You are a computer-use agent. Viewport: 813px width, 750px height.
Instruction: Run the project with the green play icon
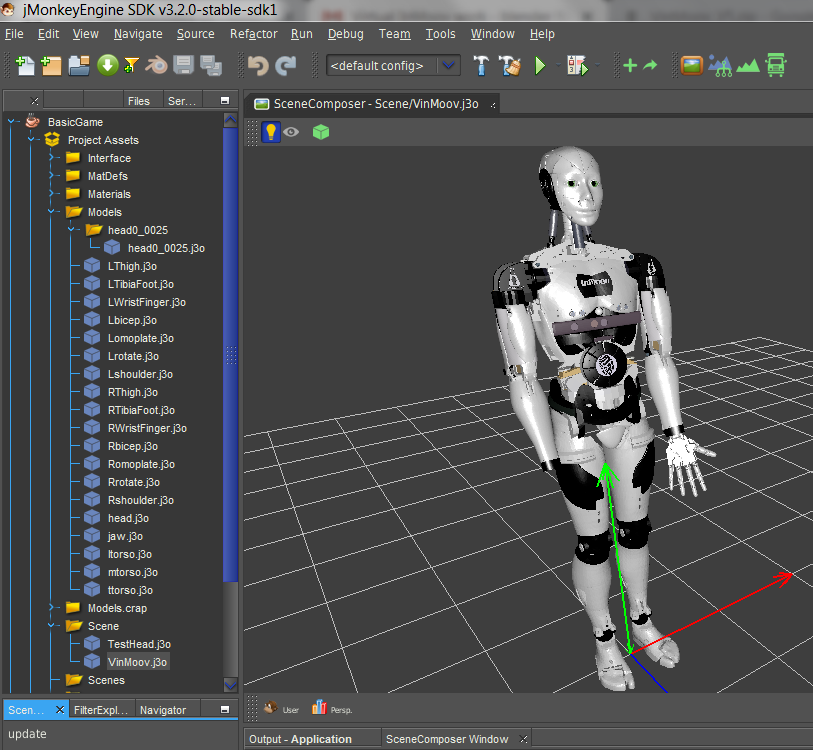[x=540, y=66]
